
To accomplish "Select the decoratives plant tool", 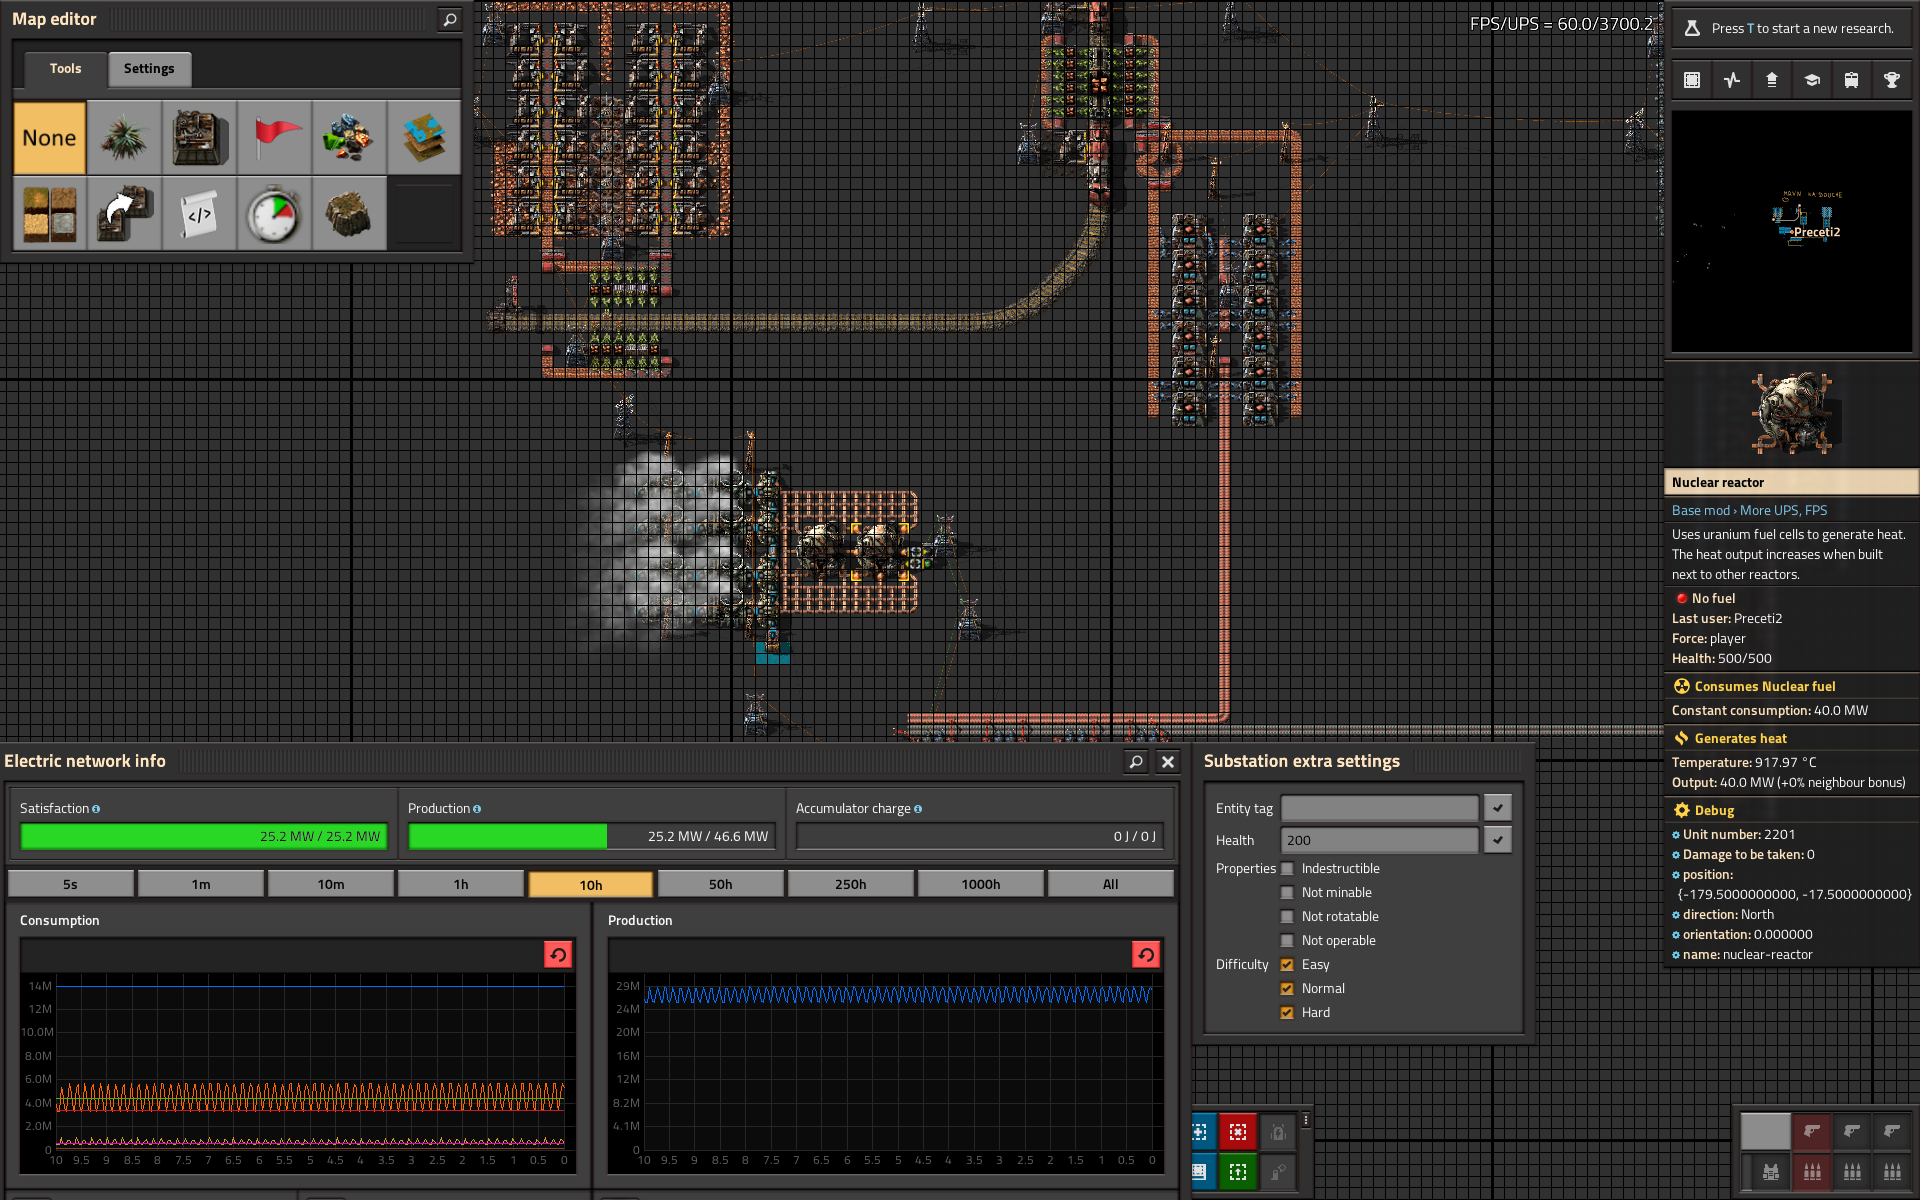I will [x=124, y=138].
